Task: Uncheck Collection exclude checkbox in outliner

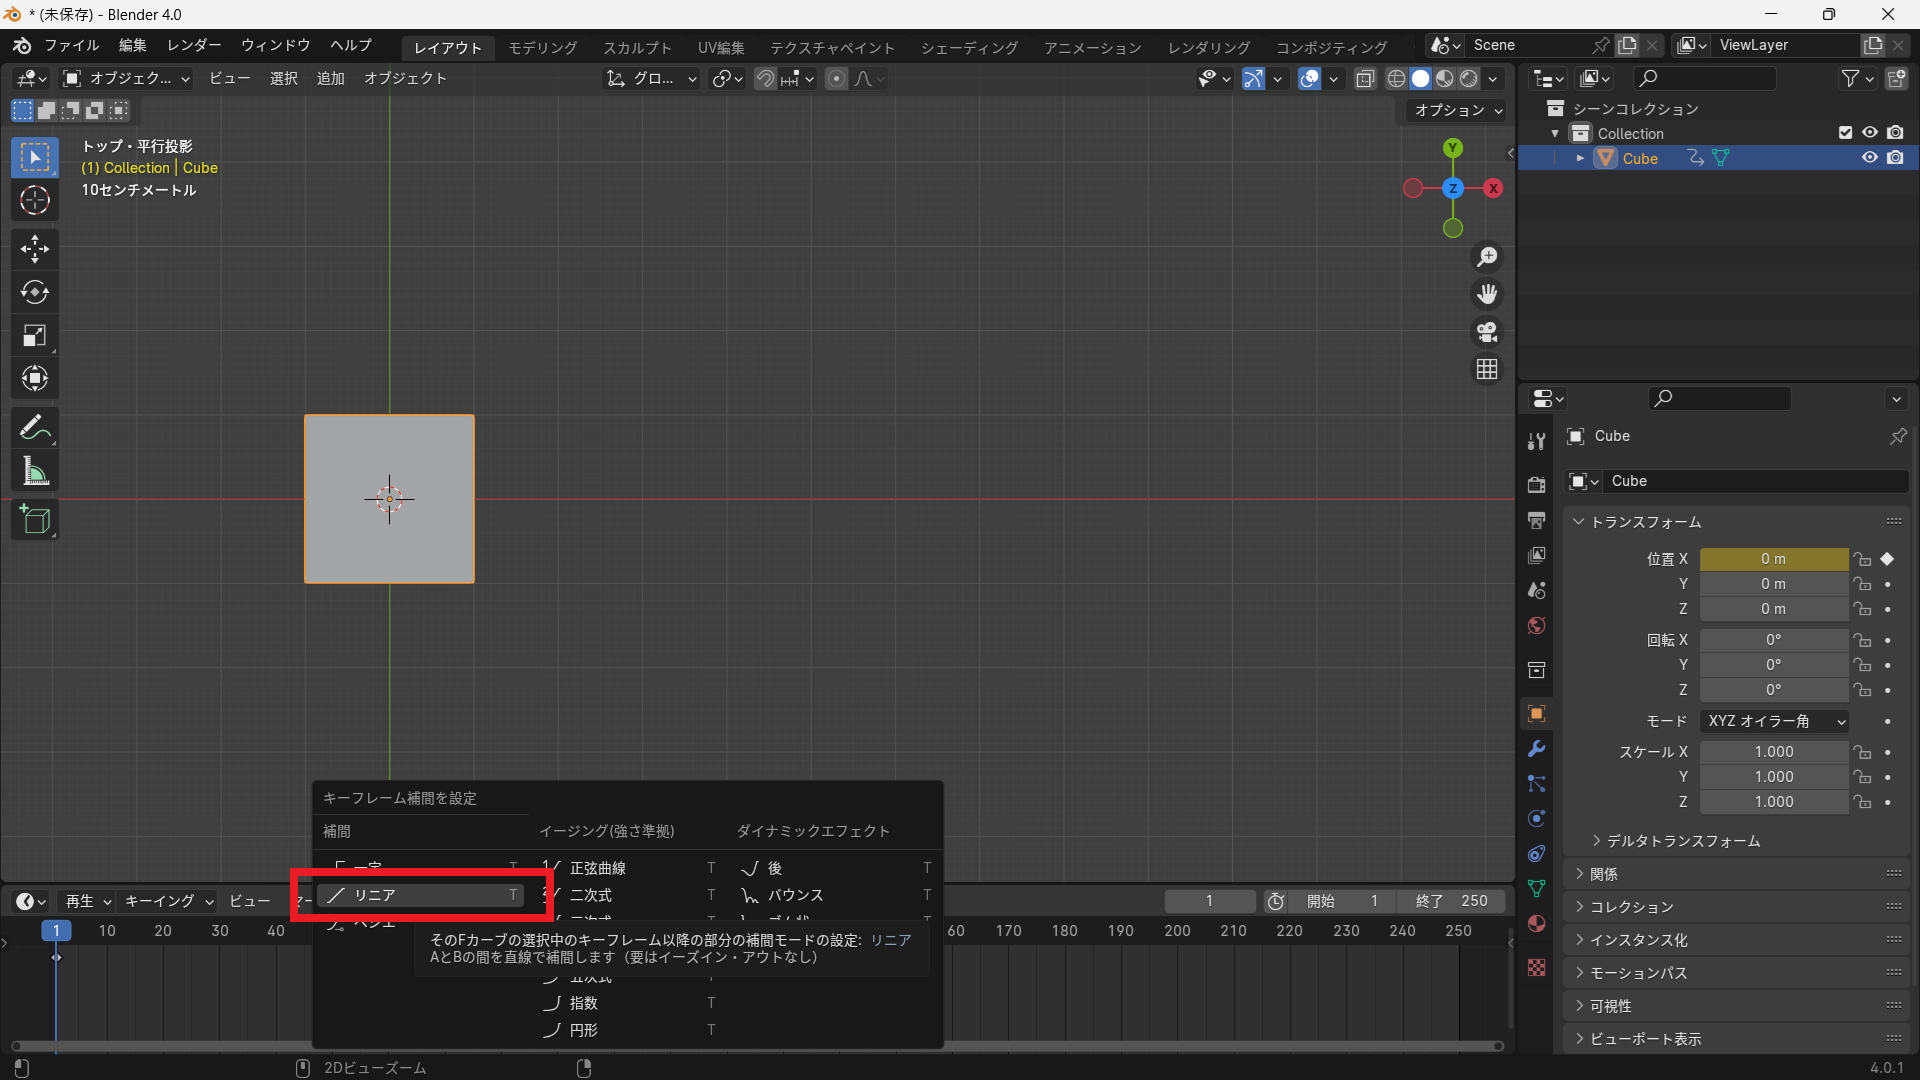Action: [x=1846, y=133]
